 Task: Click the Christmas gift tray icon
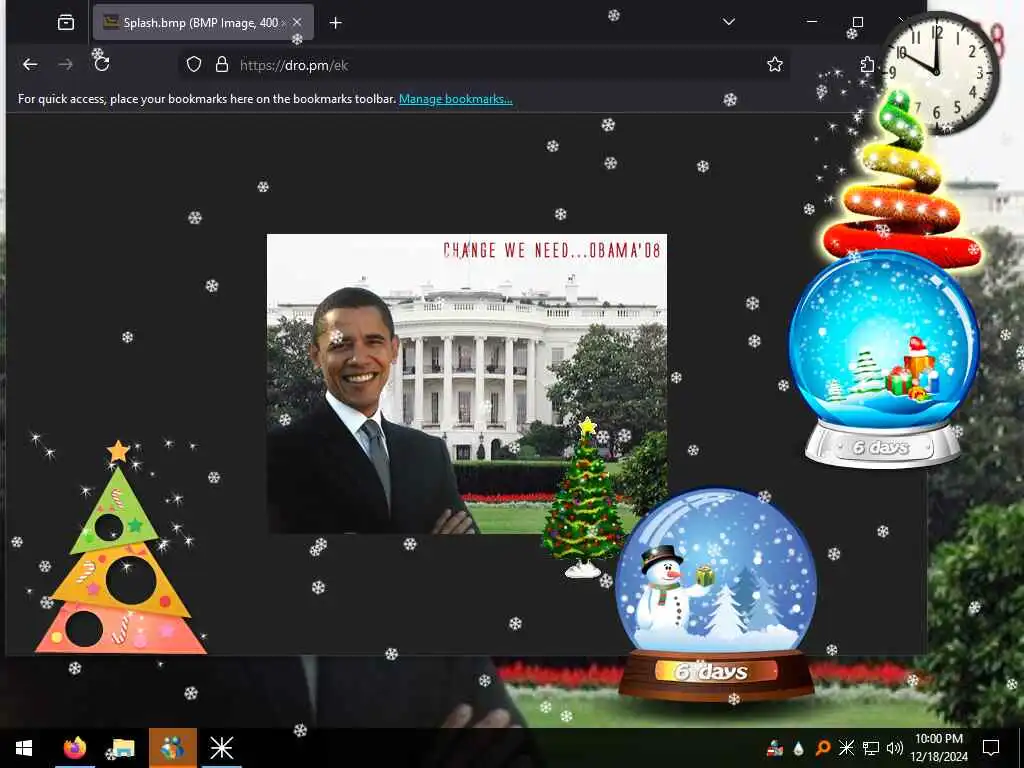pyautogui.click(x=775, y=748)
